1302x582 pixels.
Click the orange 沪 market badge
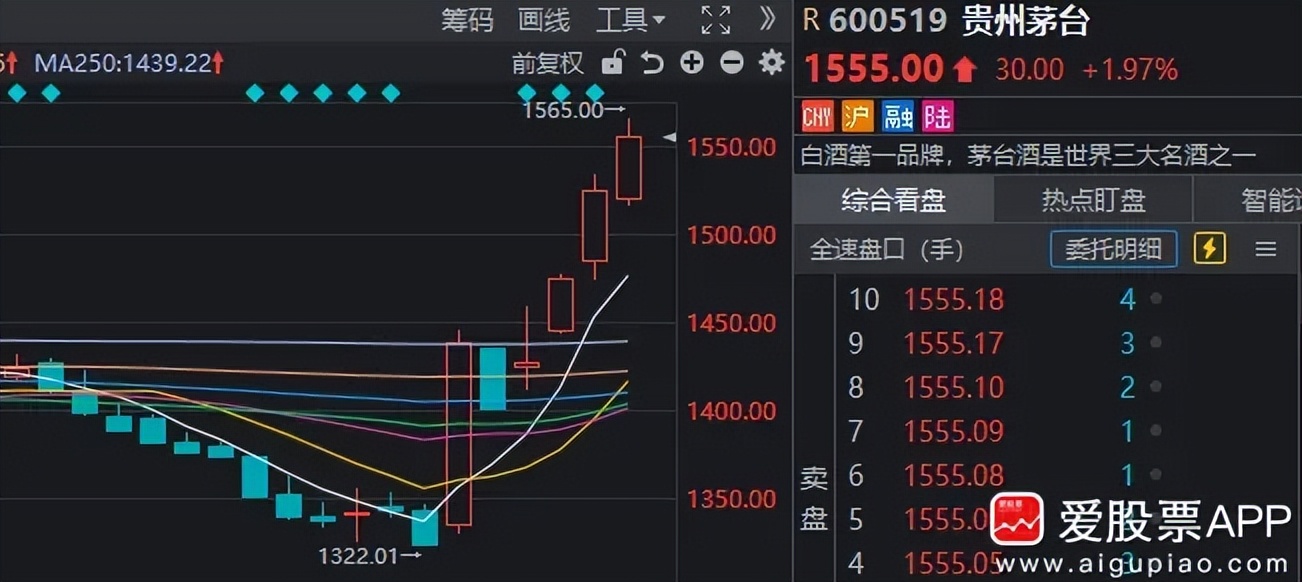click(x=857, y=117)
